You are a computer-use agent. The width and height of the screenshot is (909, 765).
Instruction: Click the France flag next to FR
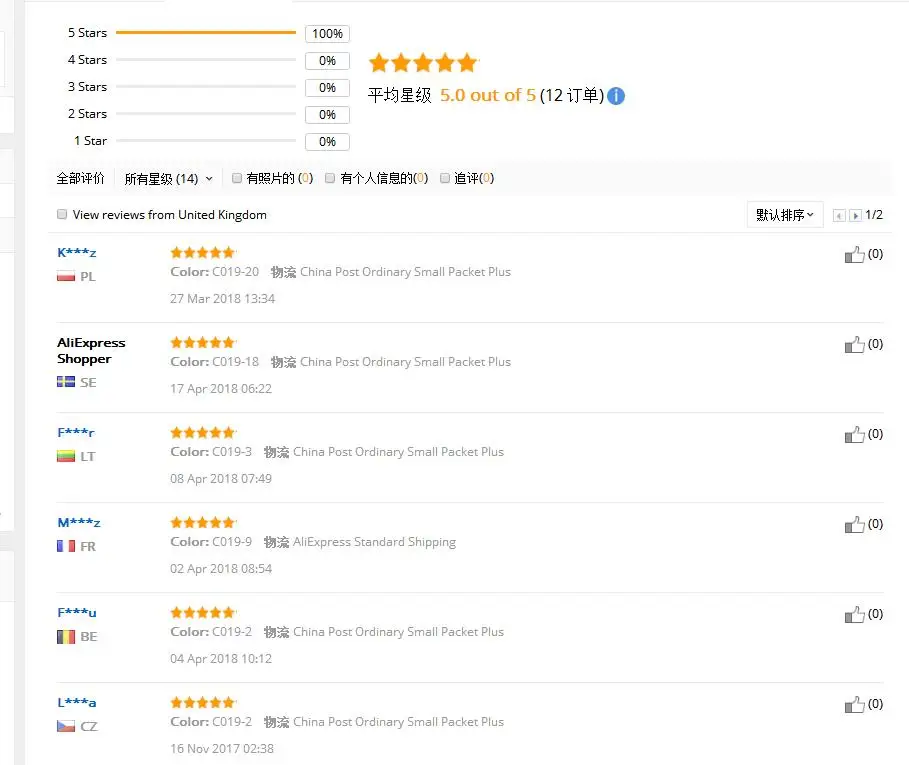pyautogui.click(x=66, y=546)
